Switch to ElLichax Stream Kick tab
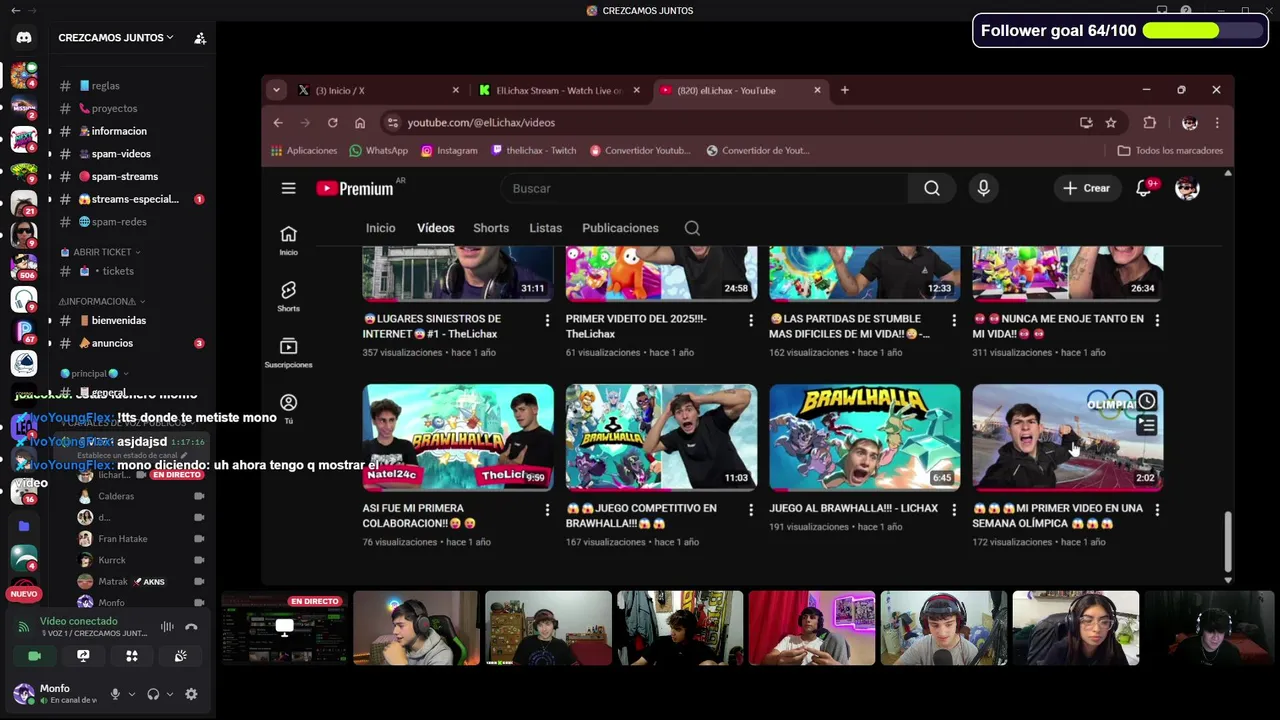The image size is (1280, 720). click(558, 90)
